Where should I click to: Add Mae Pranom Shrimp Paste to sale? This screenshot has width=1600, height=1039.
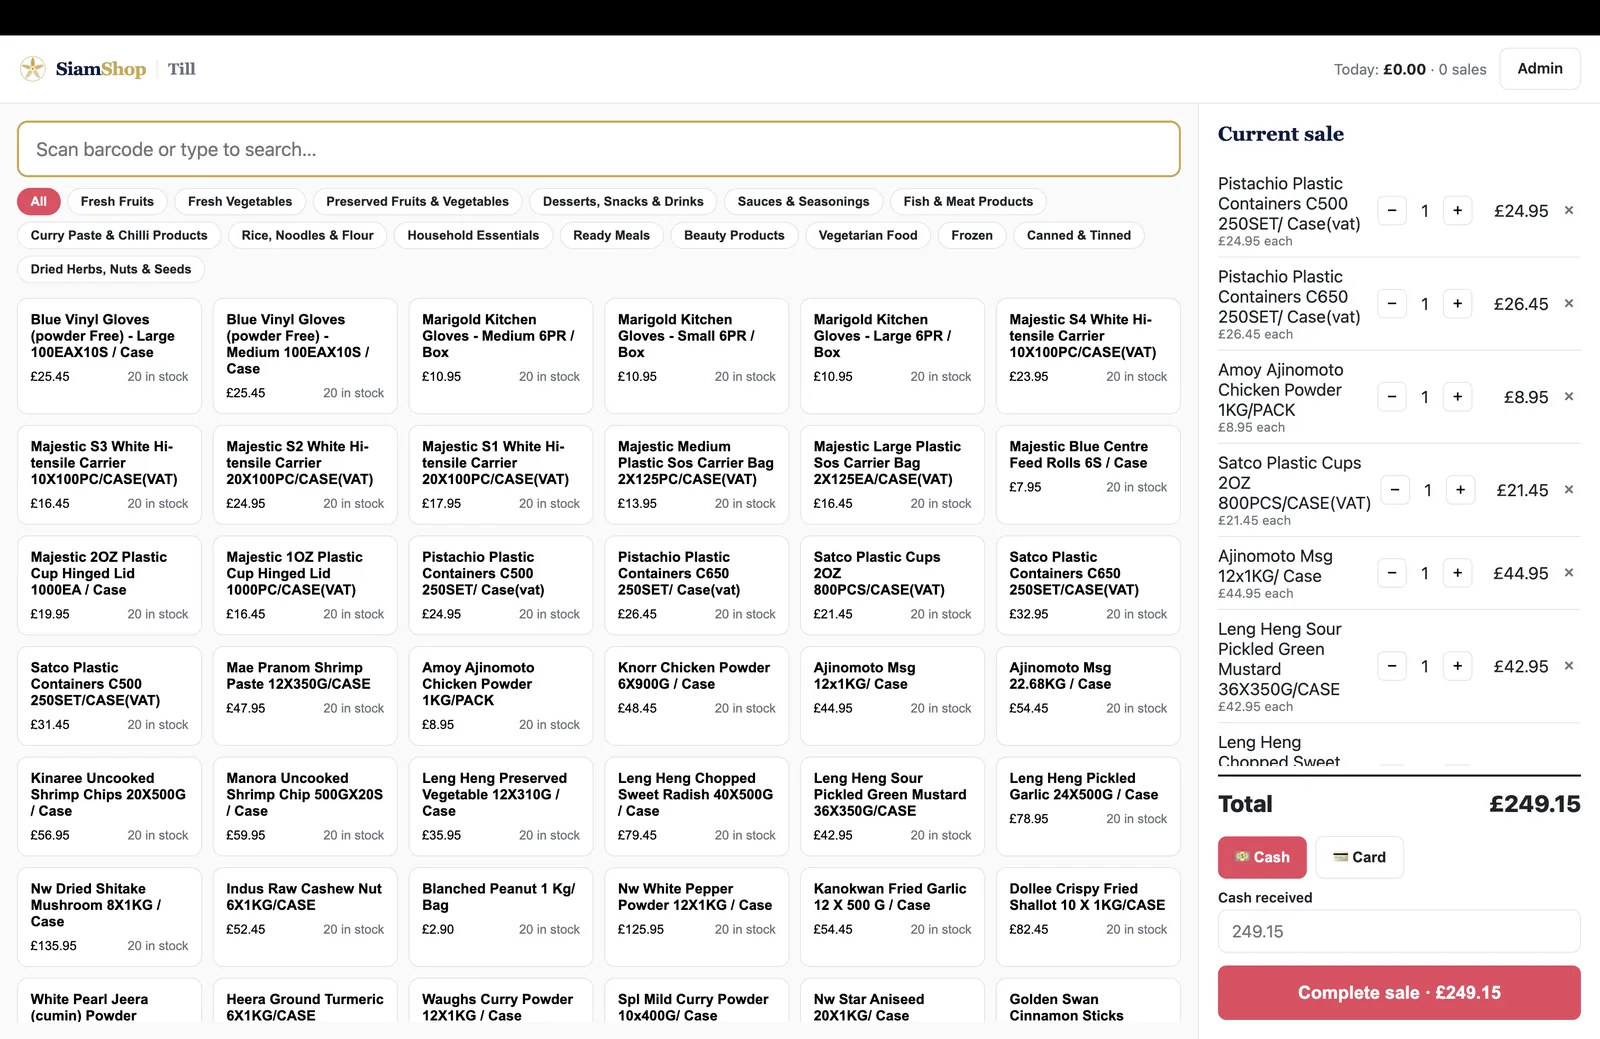point(305,696)
